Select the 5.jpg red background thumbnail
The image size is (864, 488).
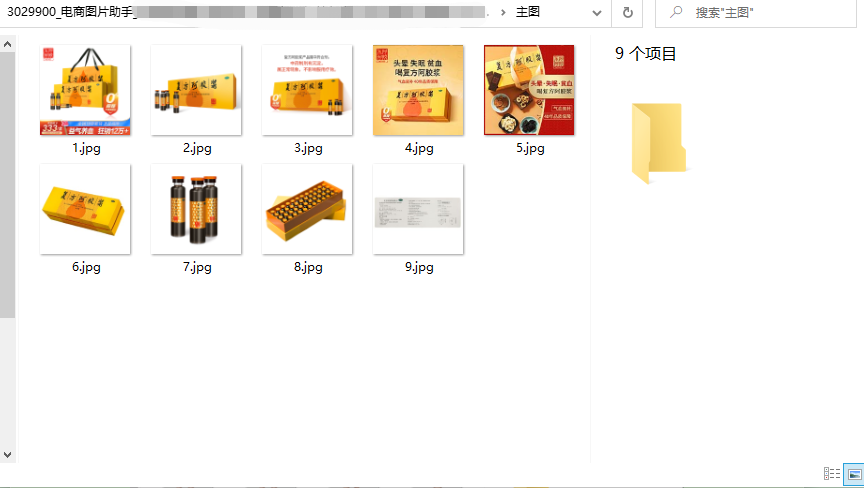pos(529,90)
